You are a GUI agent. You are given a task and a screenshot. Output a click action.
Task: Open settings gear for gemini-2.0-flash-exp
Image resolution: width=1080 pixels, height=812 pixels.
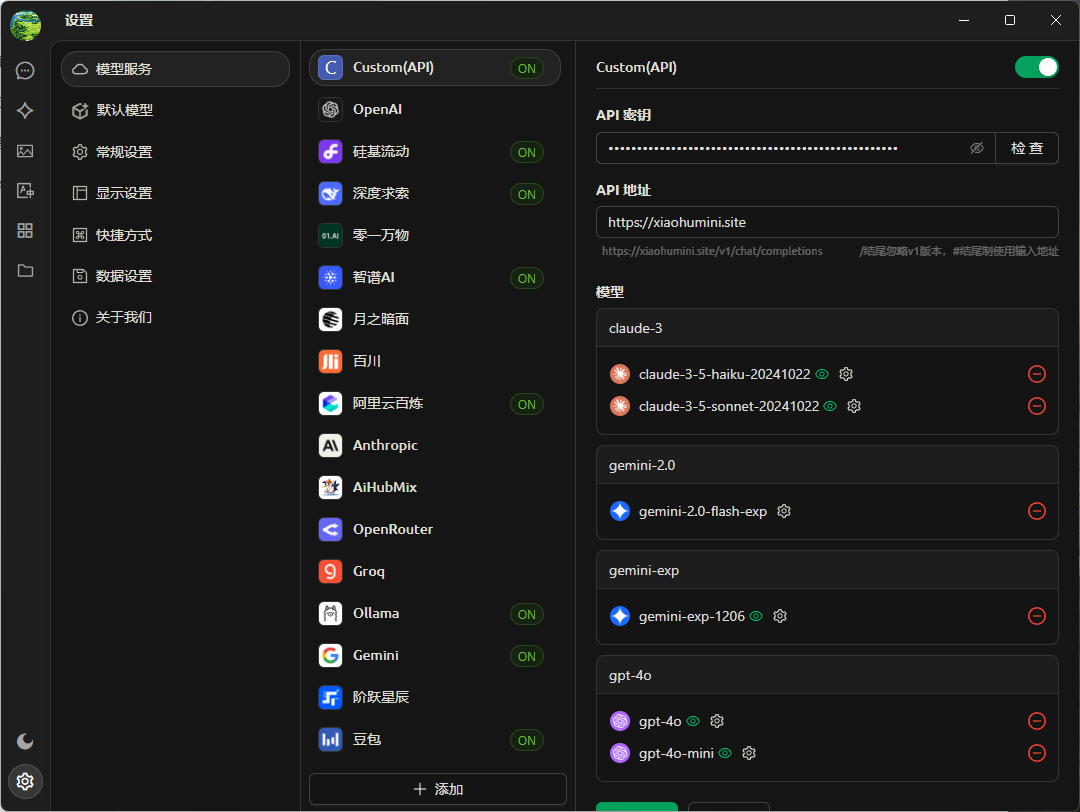(784, 511)
